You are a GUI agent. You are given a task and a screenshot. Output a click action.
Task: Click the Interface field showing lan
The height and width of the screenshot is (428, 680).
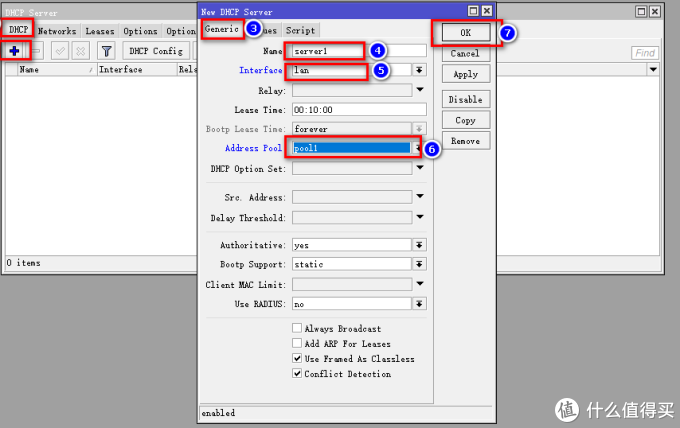click(352, 70)
